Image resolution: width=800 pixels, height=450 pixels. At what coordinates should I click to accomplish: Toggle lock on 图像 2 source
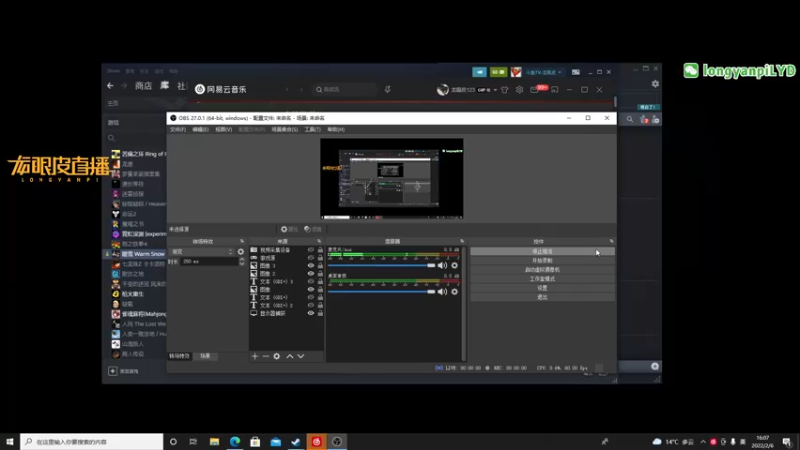point(320,273)
